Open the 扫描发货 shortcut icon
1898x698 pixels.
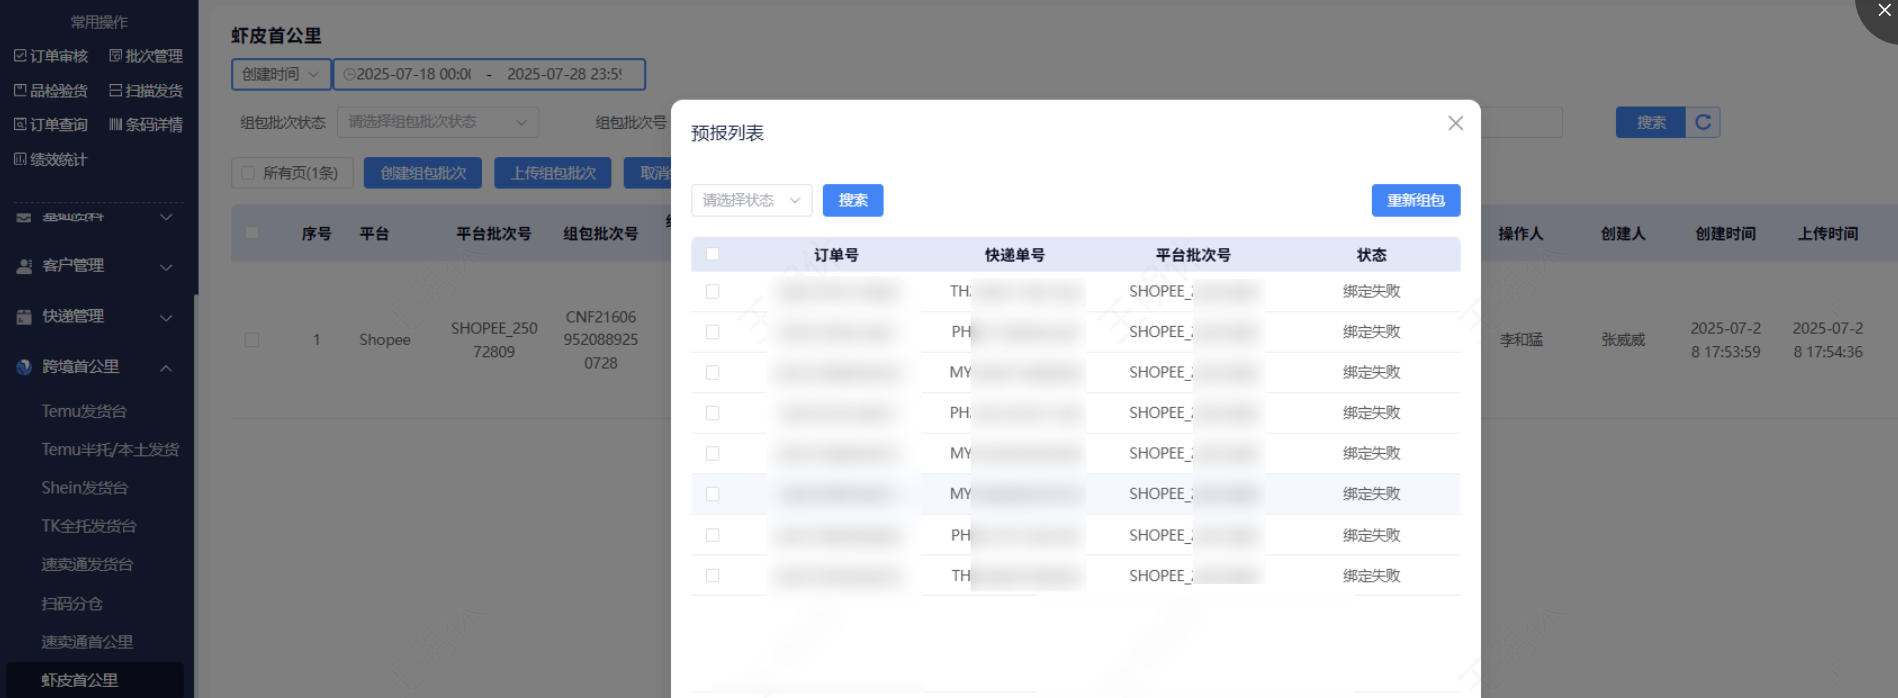tap(115, 90)
